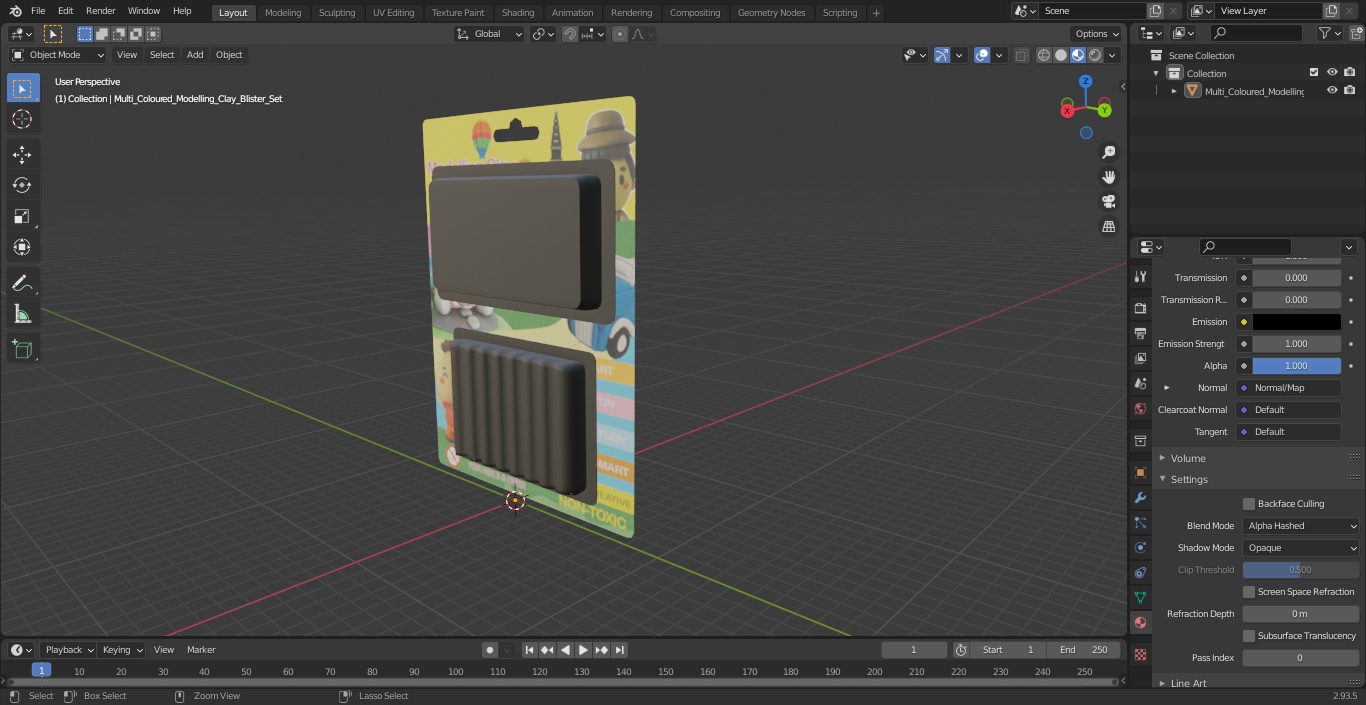
Task: Open the Blend Mode Alpha Hashed dropdown
Action: point(1301,526)
